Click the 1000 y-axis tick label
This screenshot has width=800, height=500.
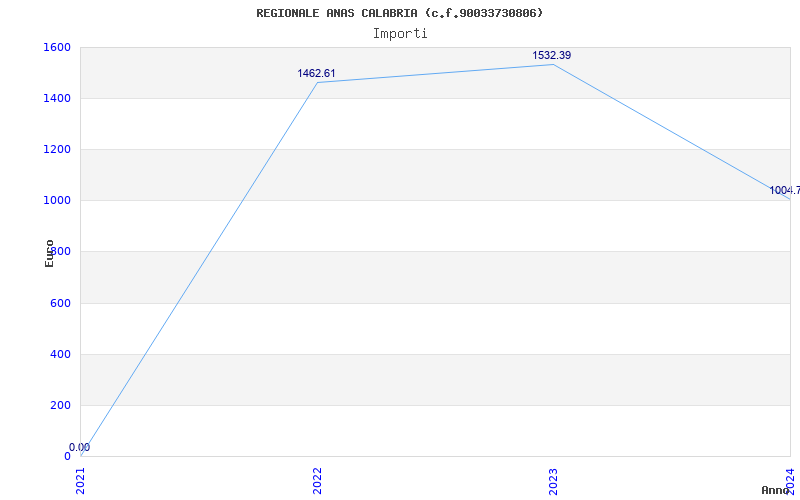pyautogui.click(x=57, y=201)
